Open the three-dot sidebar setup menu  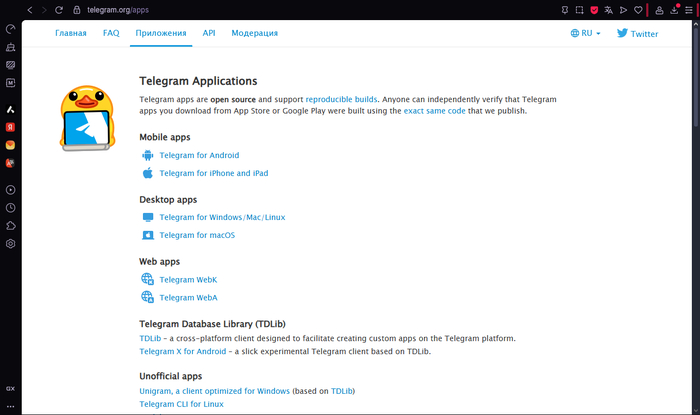tap(10, 407)
